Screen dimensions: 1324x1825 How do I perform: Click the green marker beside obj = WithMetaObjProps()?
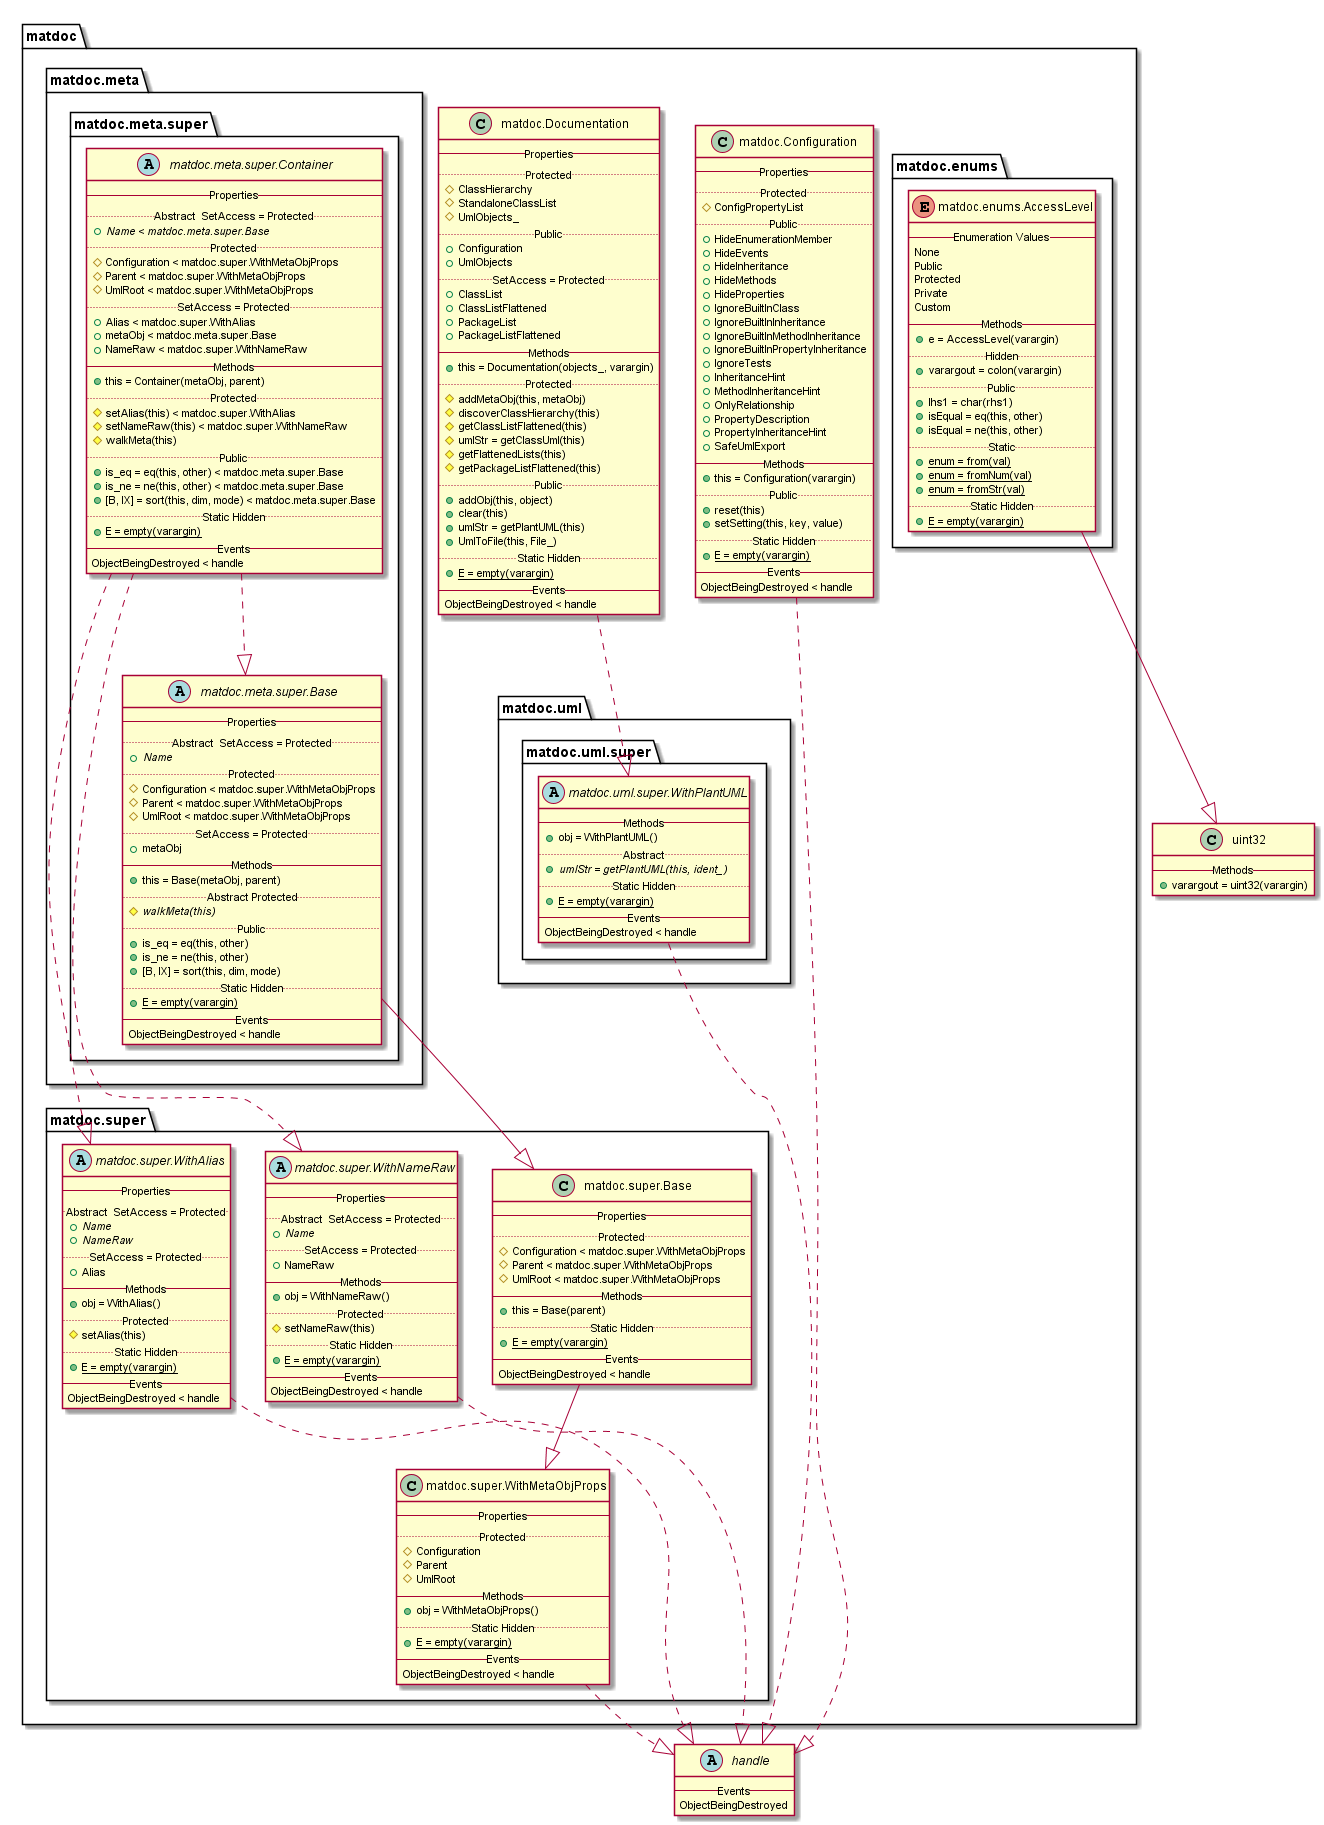tap(408, 1611)
